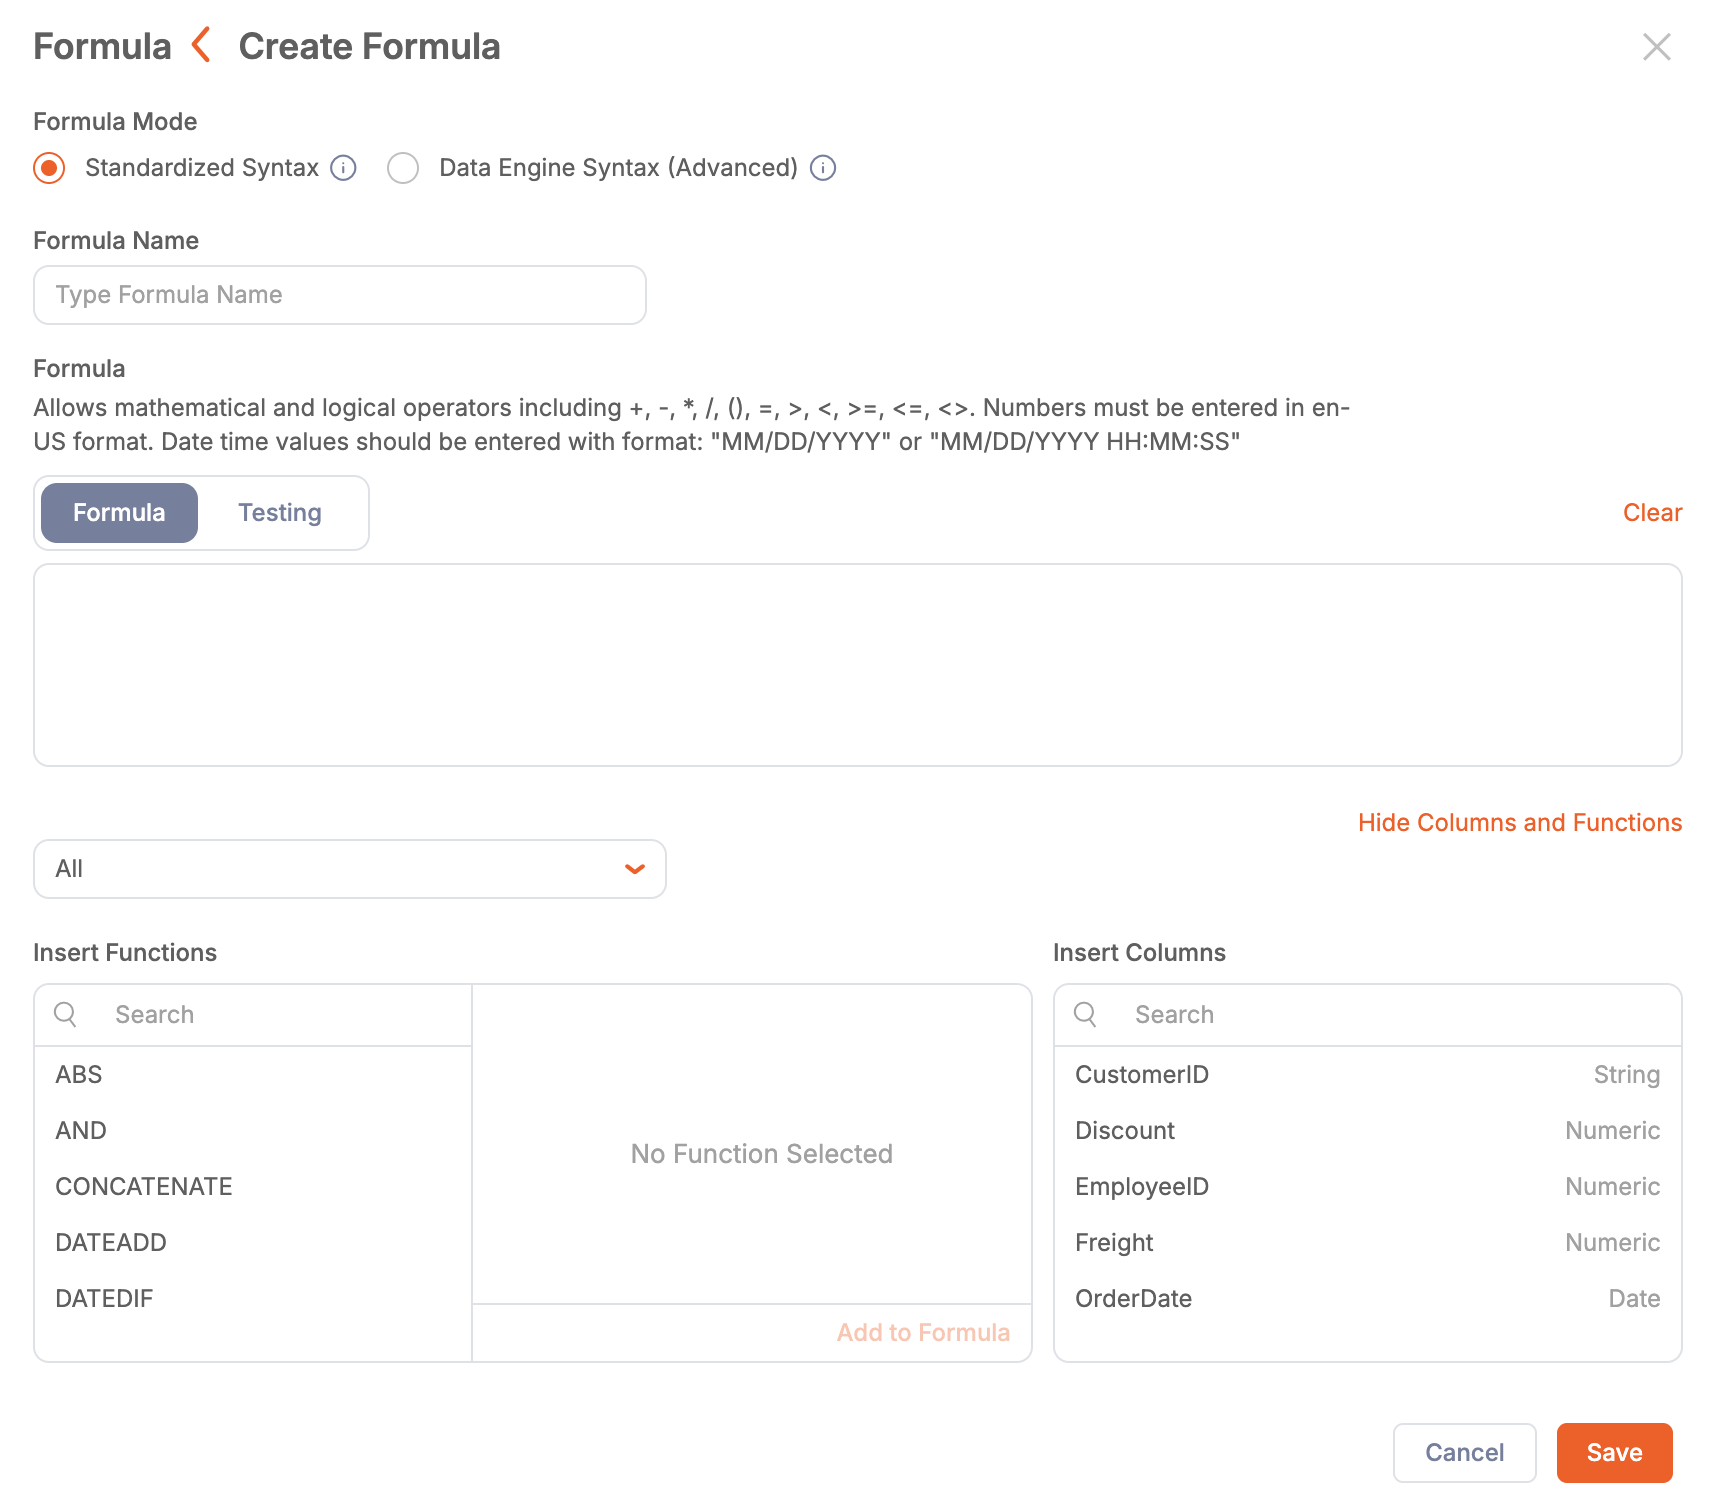Select Data Engine Syntax (Advanced) mode

tap(404, 168)
